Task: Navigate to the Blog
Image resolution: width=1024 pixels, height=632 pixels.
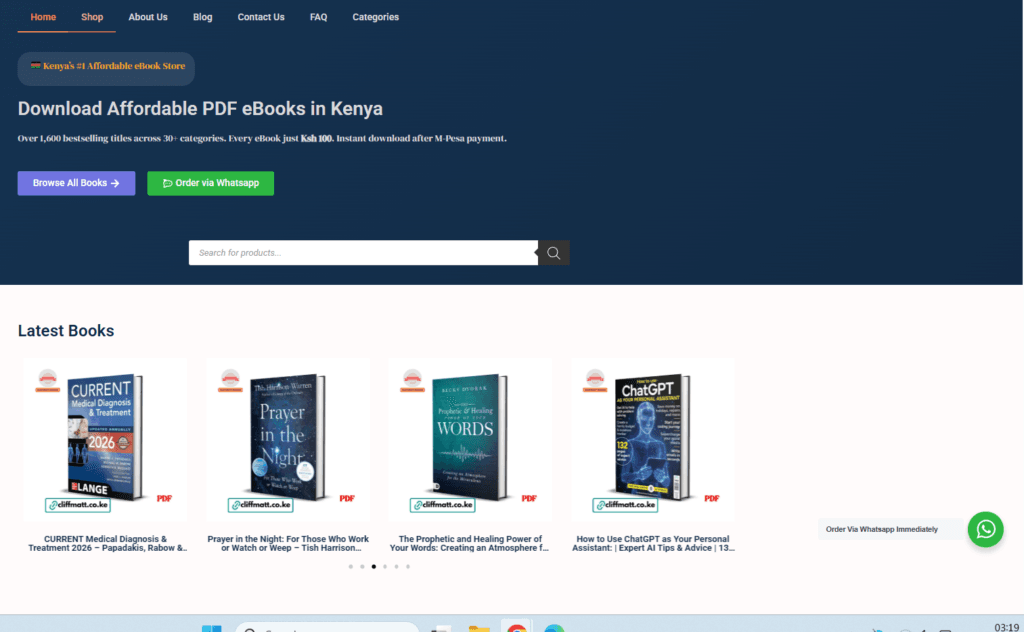Action: pos(202,17)
